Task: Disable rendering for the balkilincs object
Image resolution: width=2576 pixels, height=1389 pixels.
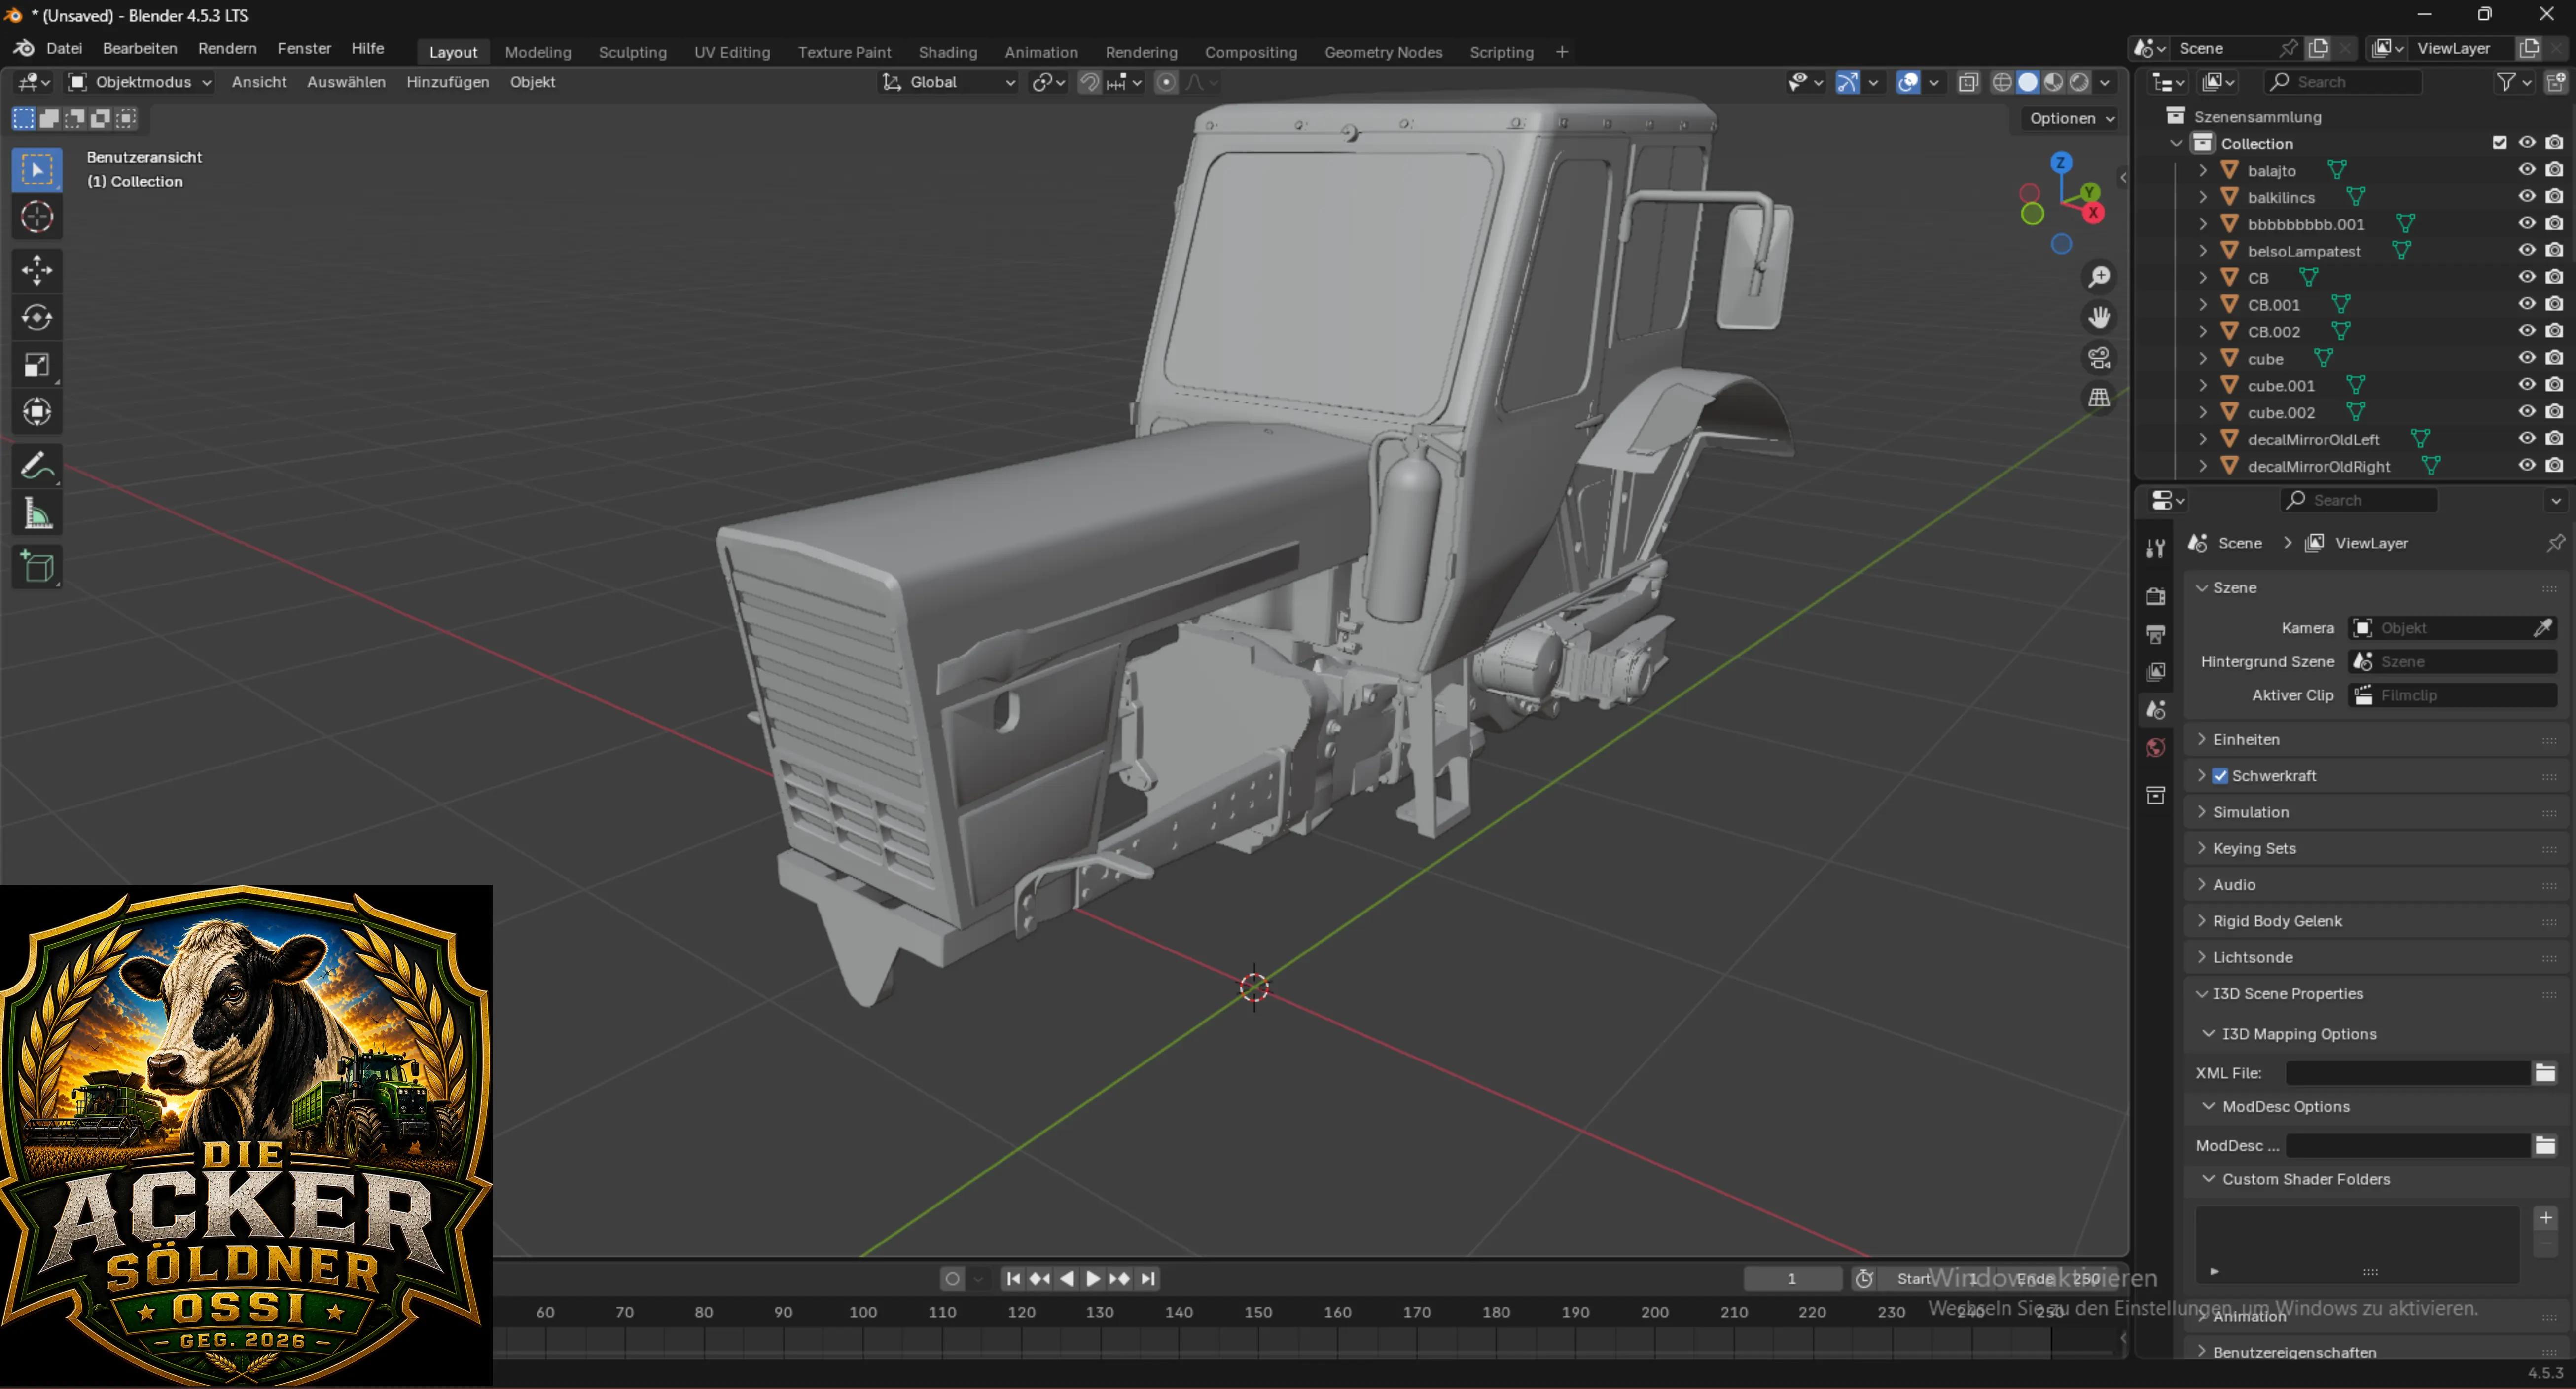Action: click(2555, 197)
